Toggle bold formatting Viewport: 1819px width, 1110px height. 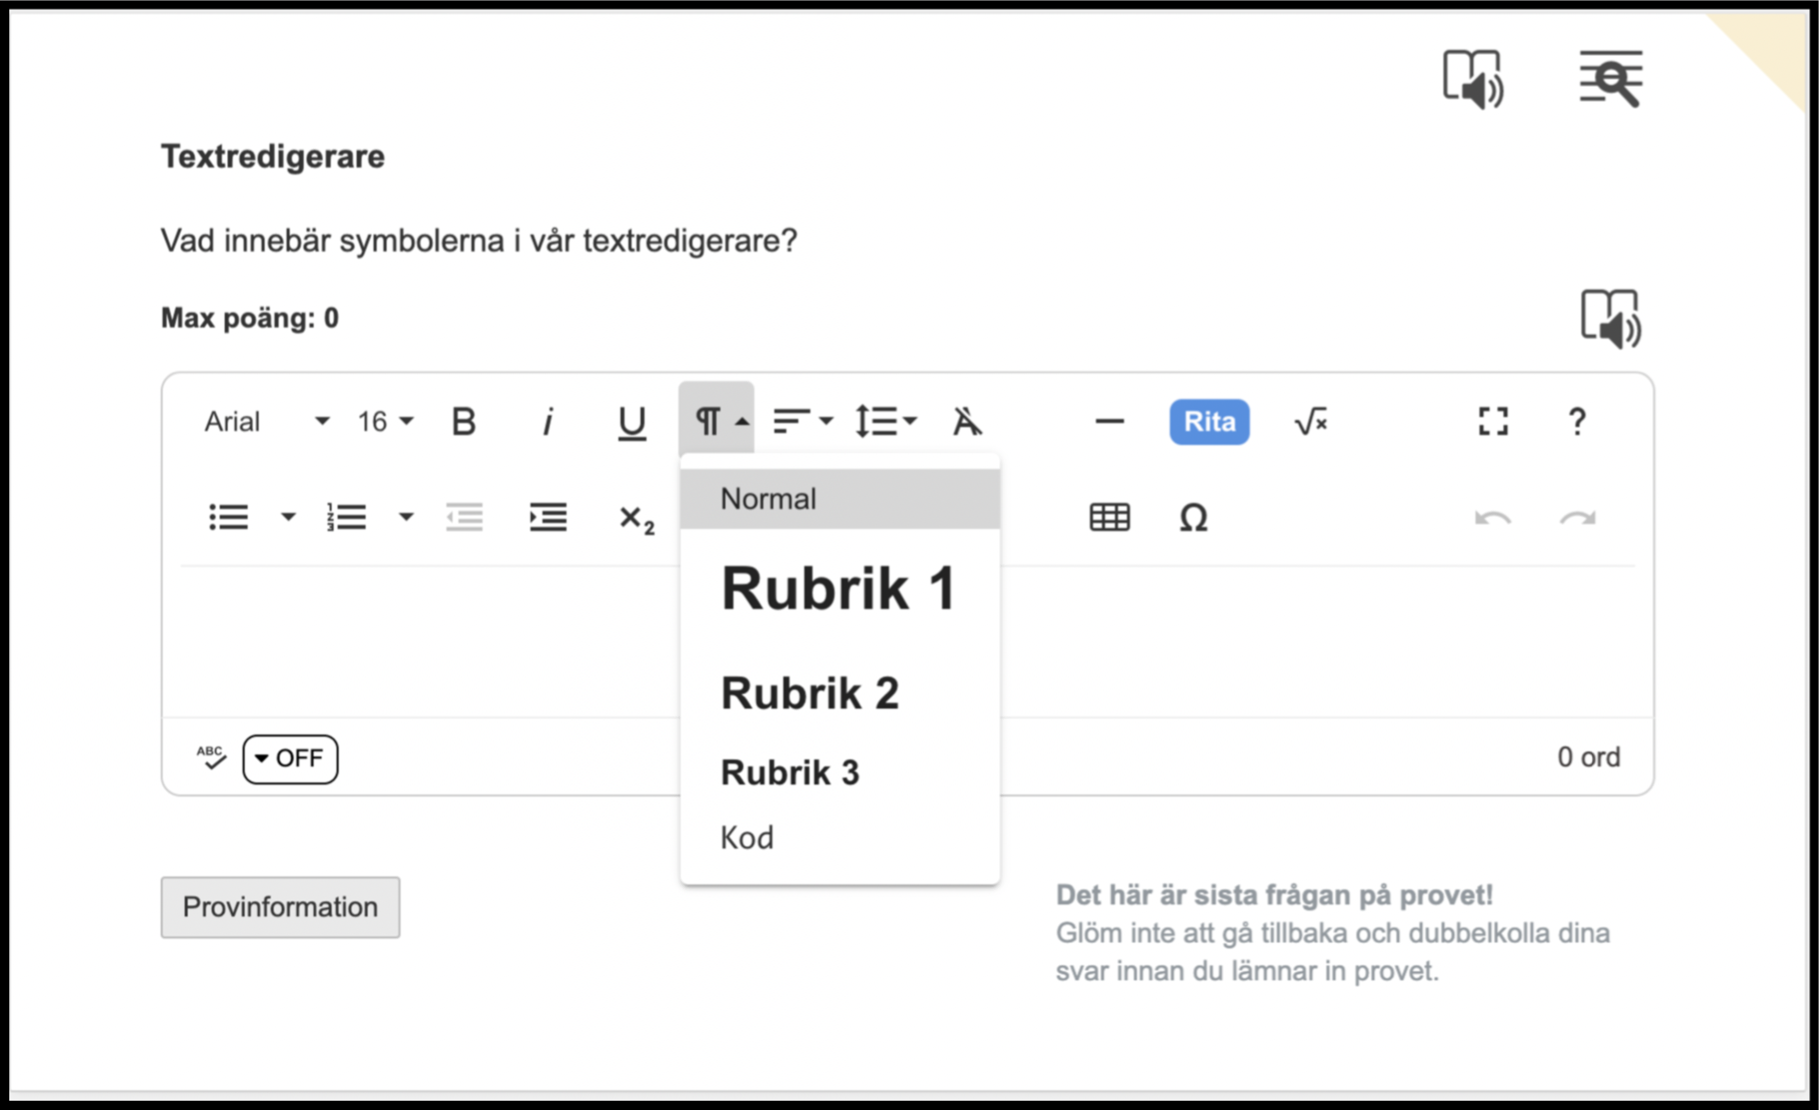coord(463,422)
